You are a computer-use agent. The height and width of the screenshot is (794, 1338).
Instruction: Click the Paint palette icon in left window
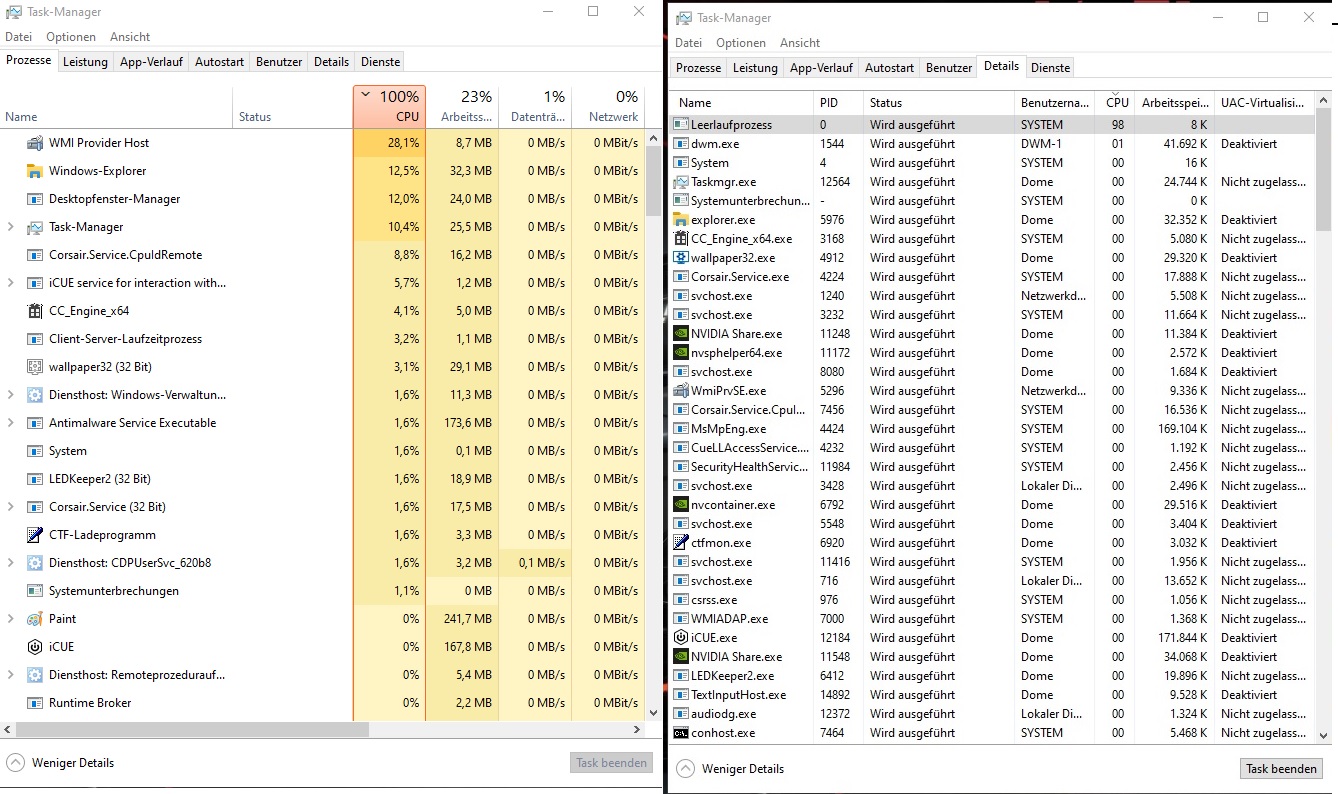point(35,619)
